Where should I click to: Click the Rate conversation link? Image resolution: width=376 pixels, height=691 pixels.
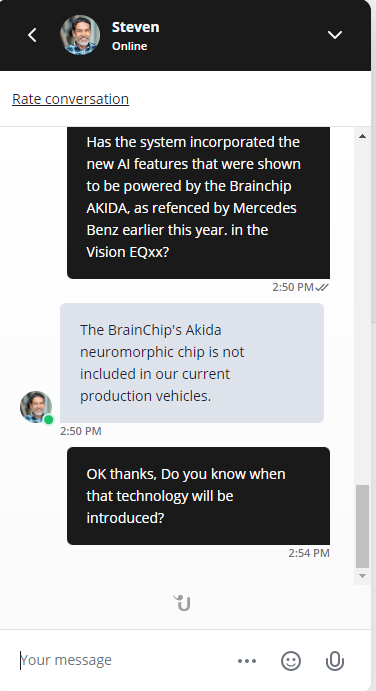71,99
